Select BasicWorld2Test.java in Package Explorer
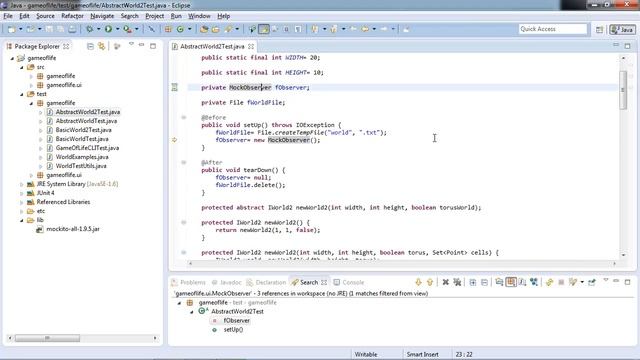 [x=83, y=130]
